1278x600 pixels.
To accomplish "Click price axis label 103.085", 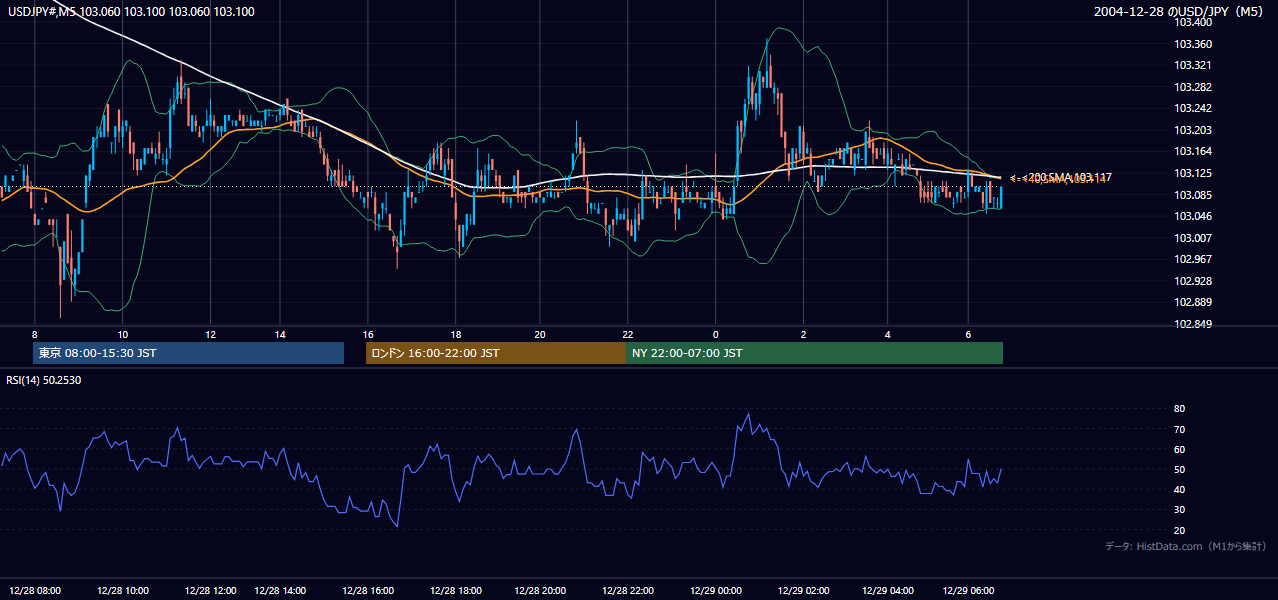I will pyautogui.click(x=1193, y=195).
